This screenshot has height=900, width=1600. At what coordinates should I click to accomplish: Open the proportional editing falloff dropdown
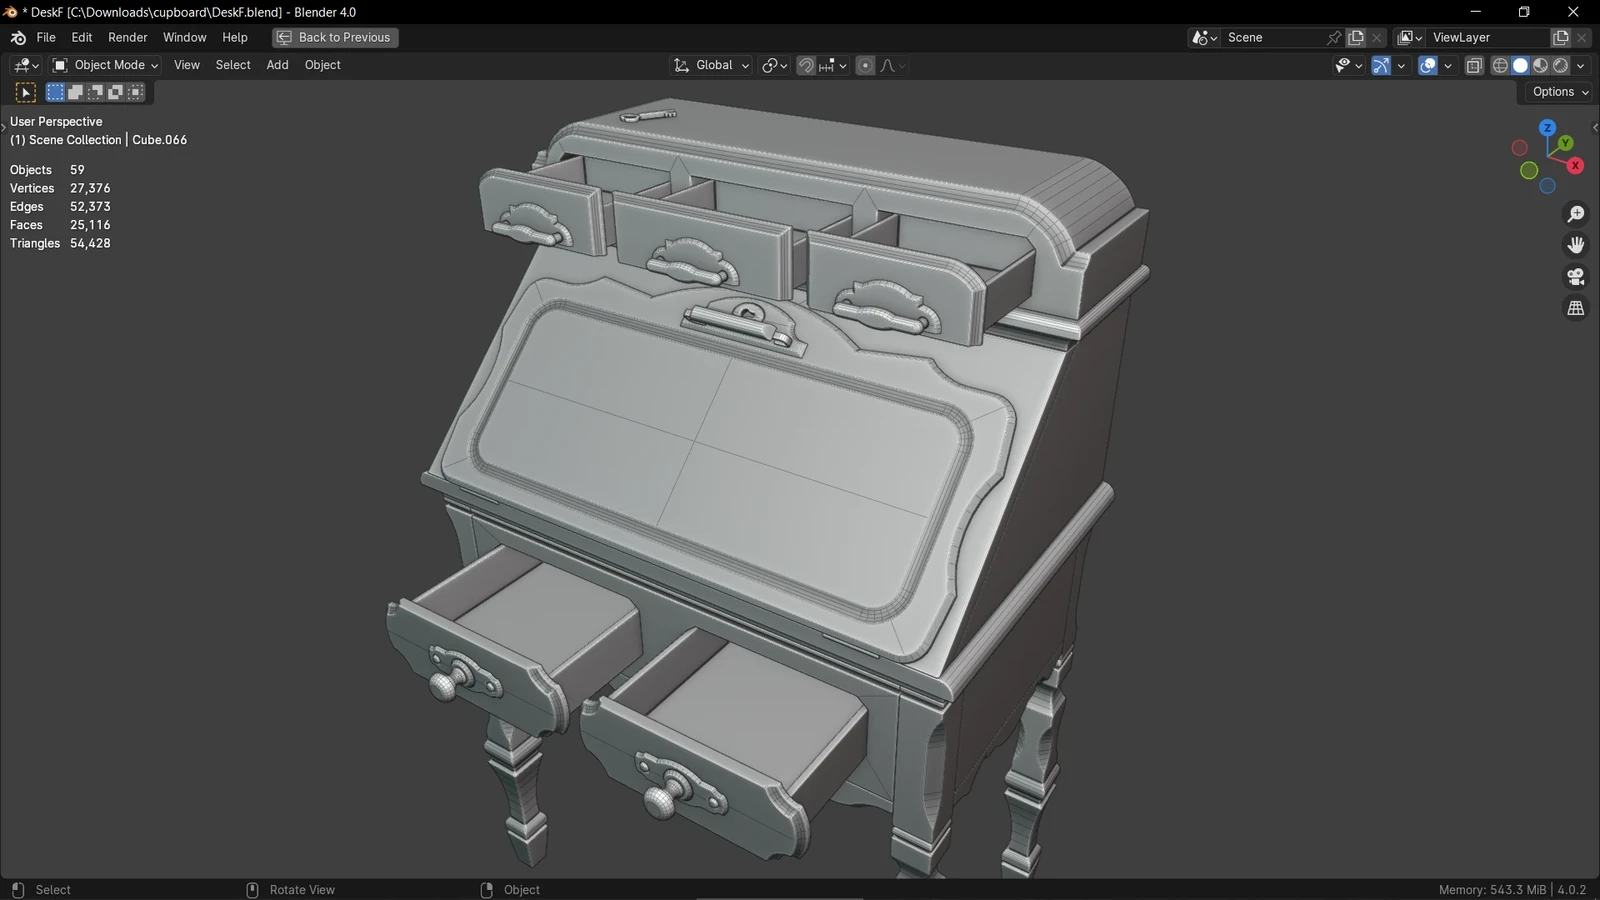[893, 65]
